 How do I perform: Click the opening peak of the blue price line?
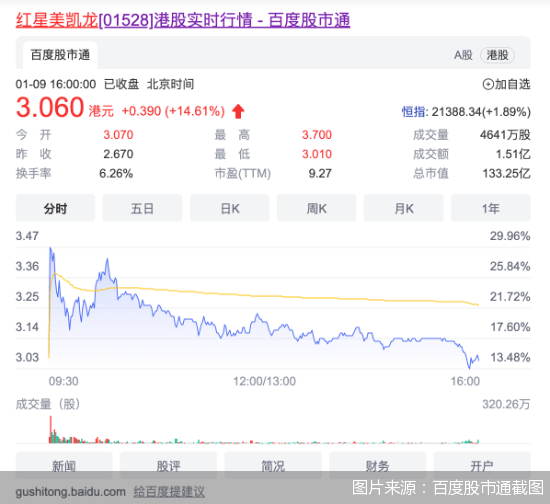[x=50, y=249]
